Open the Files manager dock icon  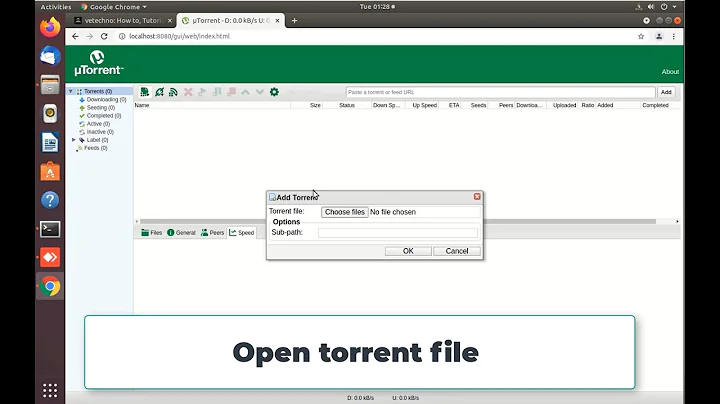(50, 85)
